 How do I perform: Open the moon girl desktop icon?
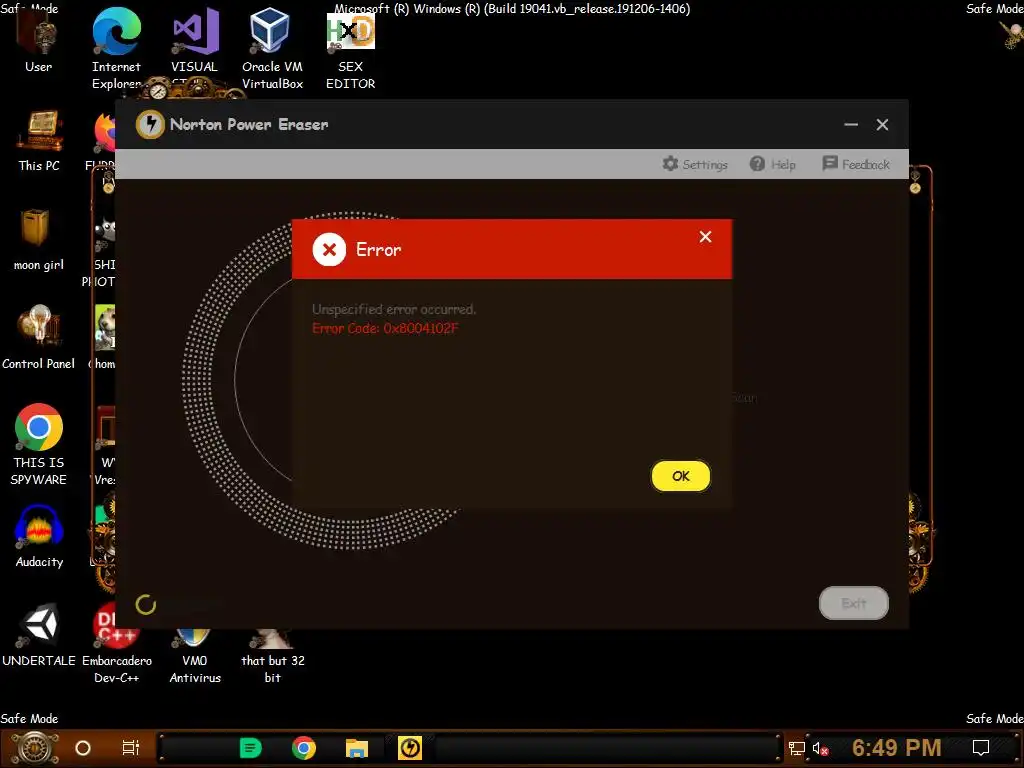(x=39, y=239)
